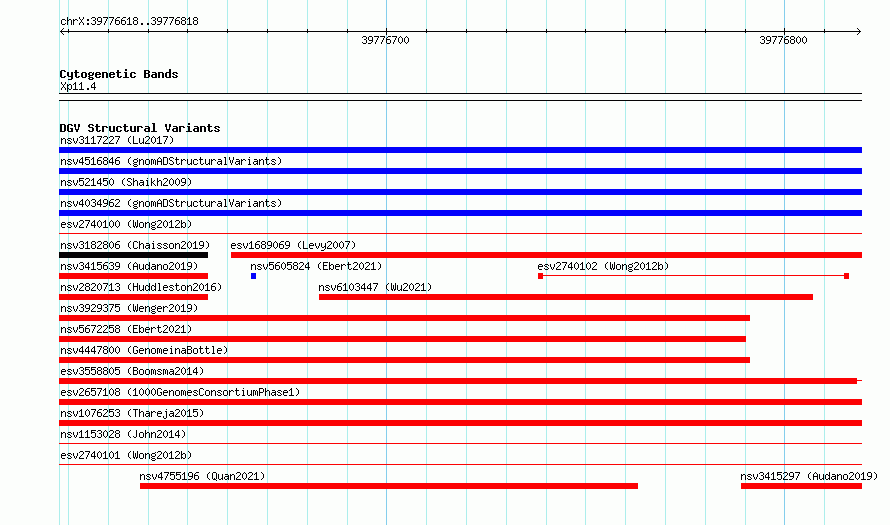Click the chrX:39776618..39776818 coordinate label
The image size is (890, 525).
point(129,22)
